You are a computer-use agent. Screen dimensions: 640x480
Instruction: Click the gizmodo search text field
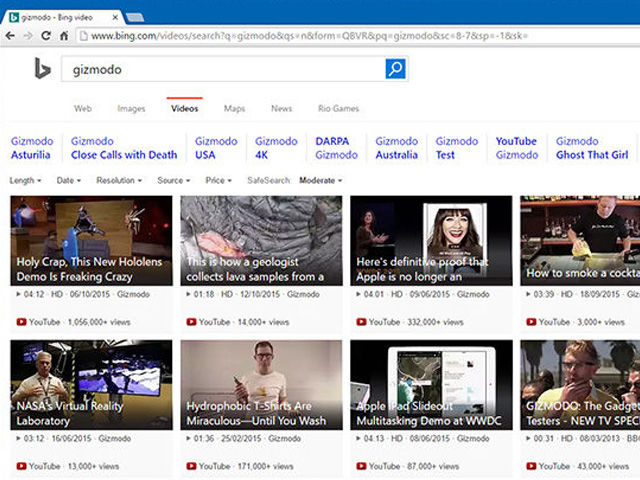(220, 69)
